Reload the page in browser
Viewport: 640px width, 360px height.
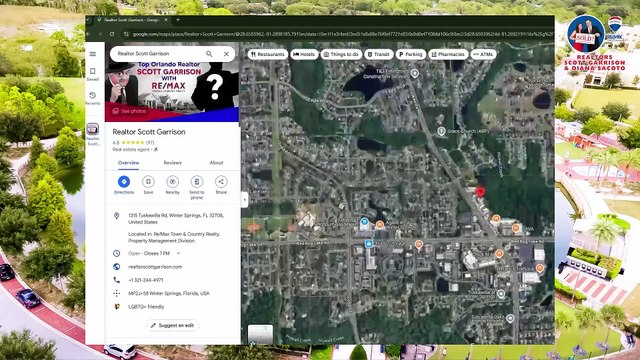point(112,34)
